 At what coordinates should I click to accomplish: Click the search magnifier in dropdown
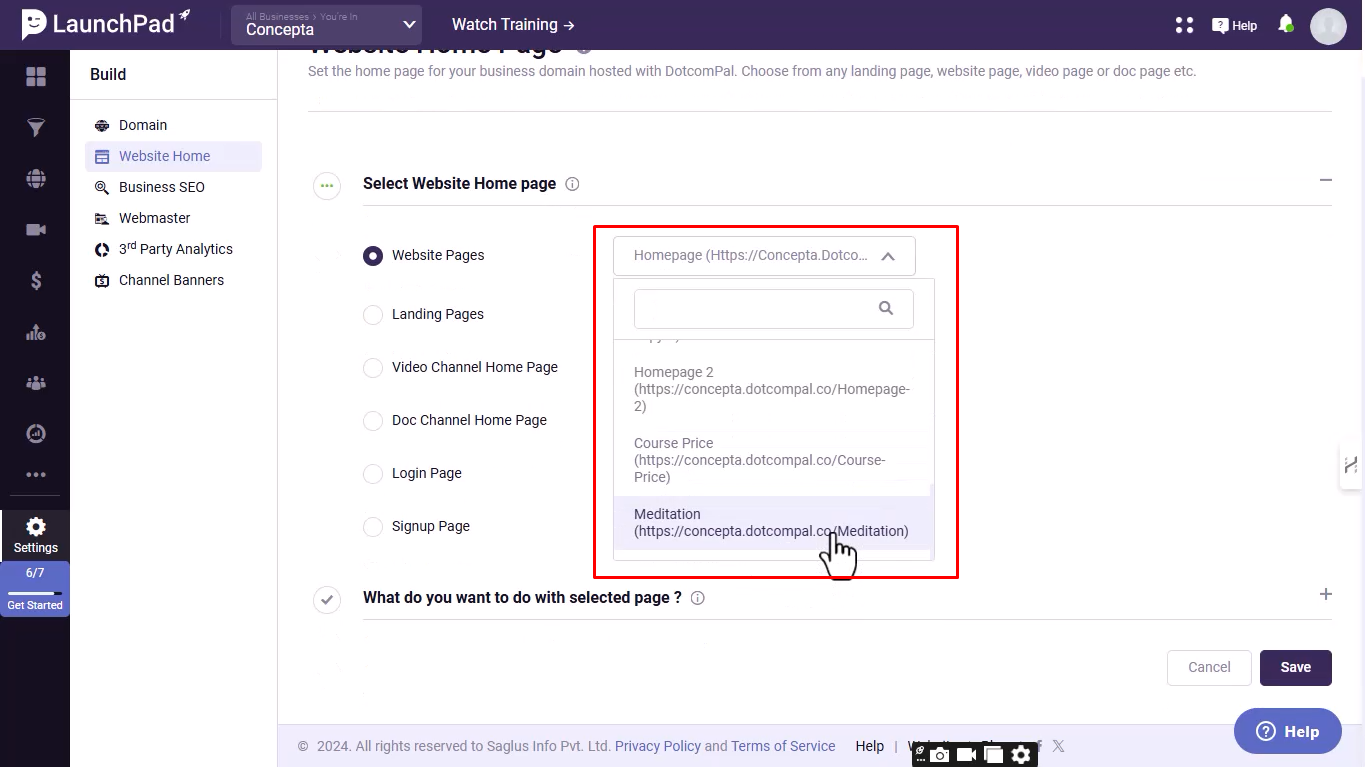[x=886, y=308]
